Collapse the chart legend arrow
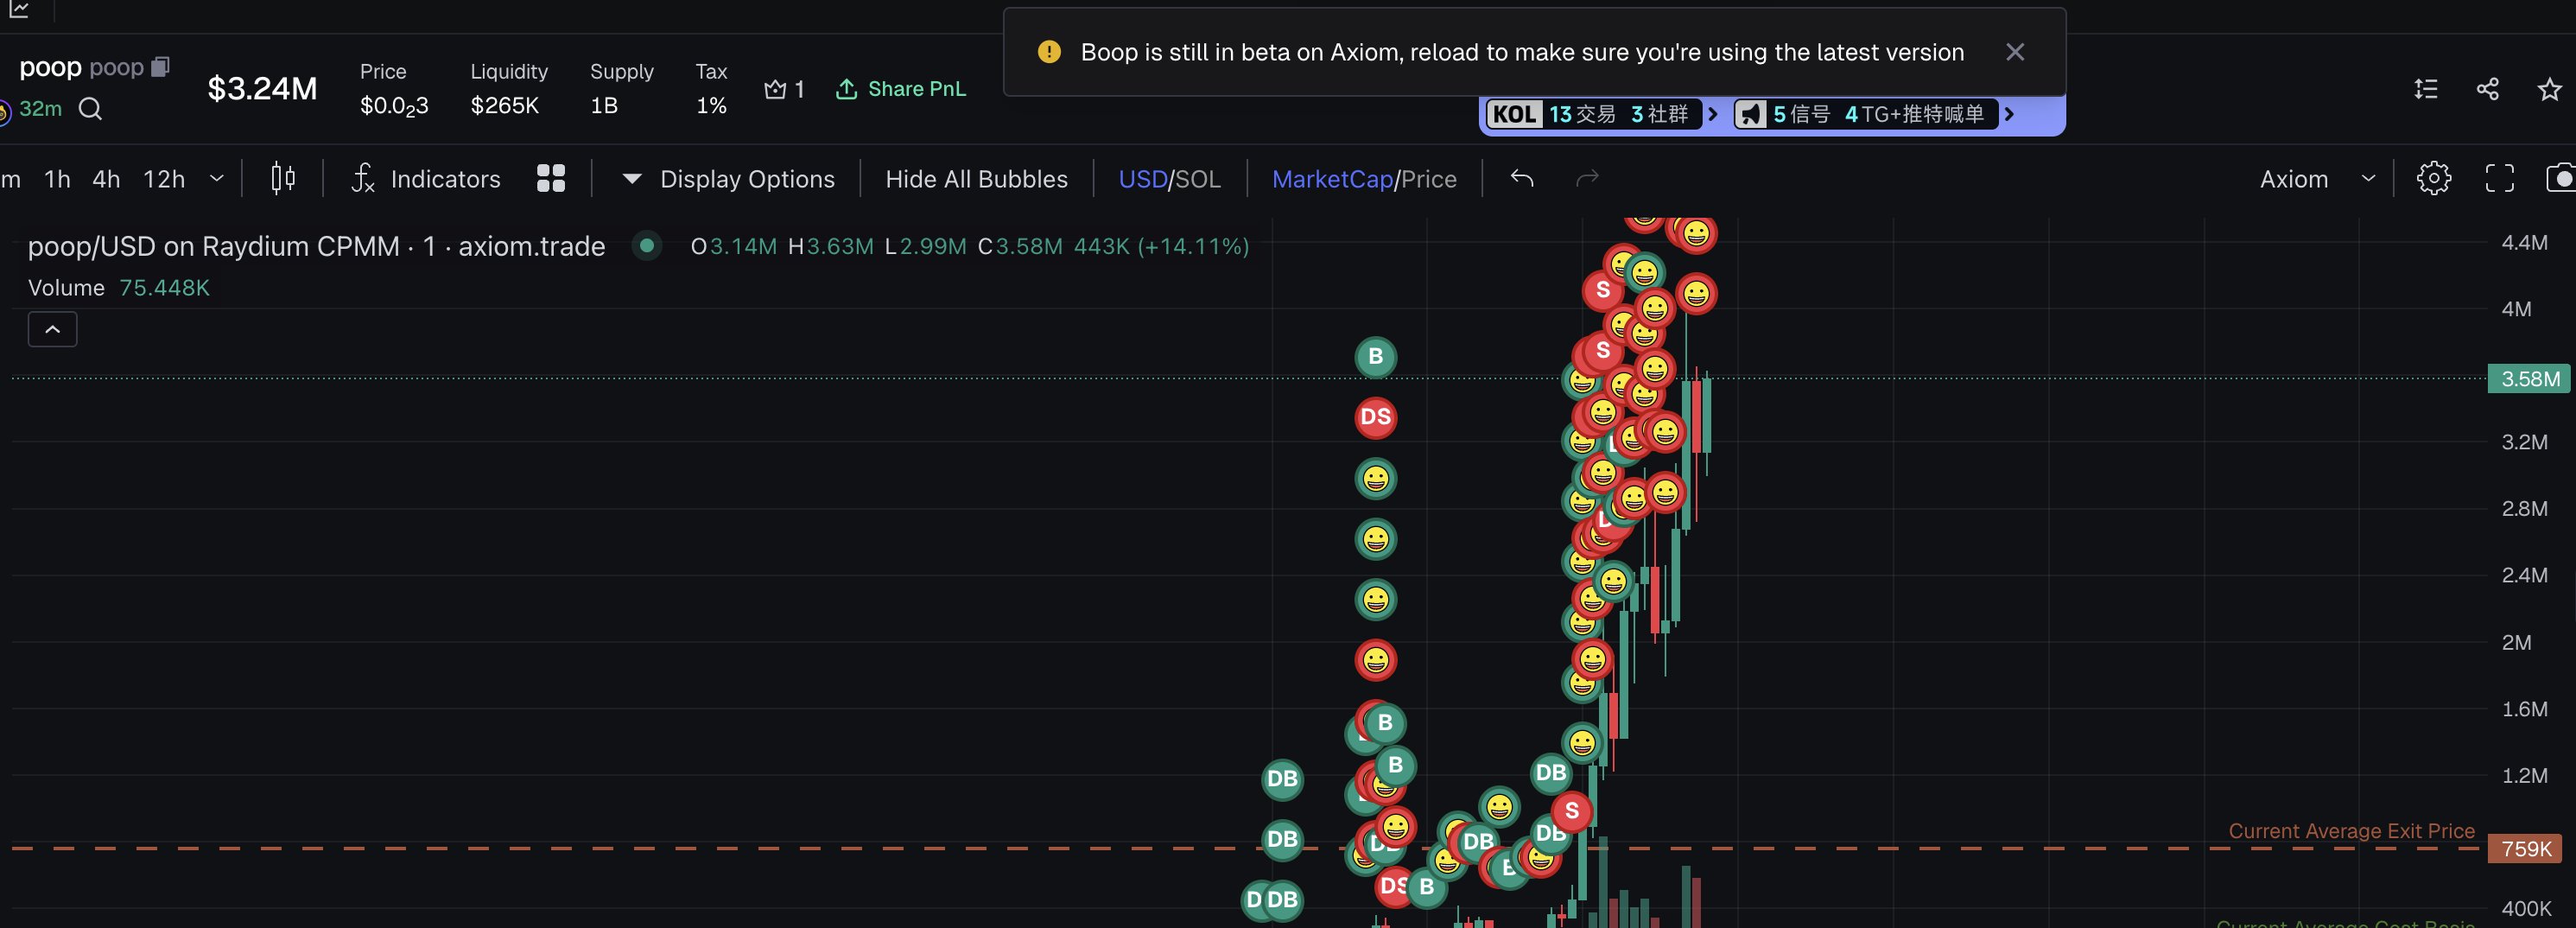The width and height of the screenshot is (2576, 928). pos(52,329)
